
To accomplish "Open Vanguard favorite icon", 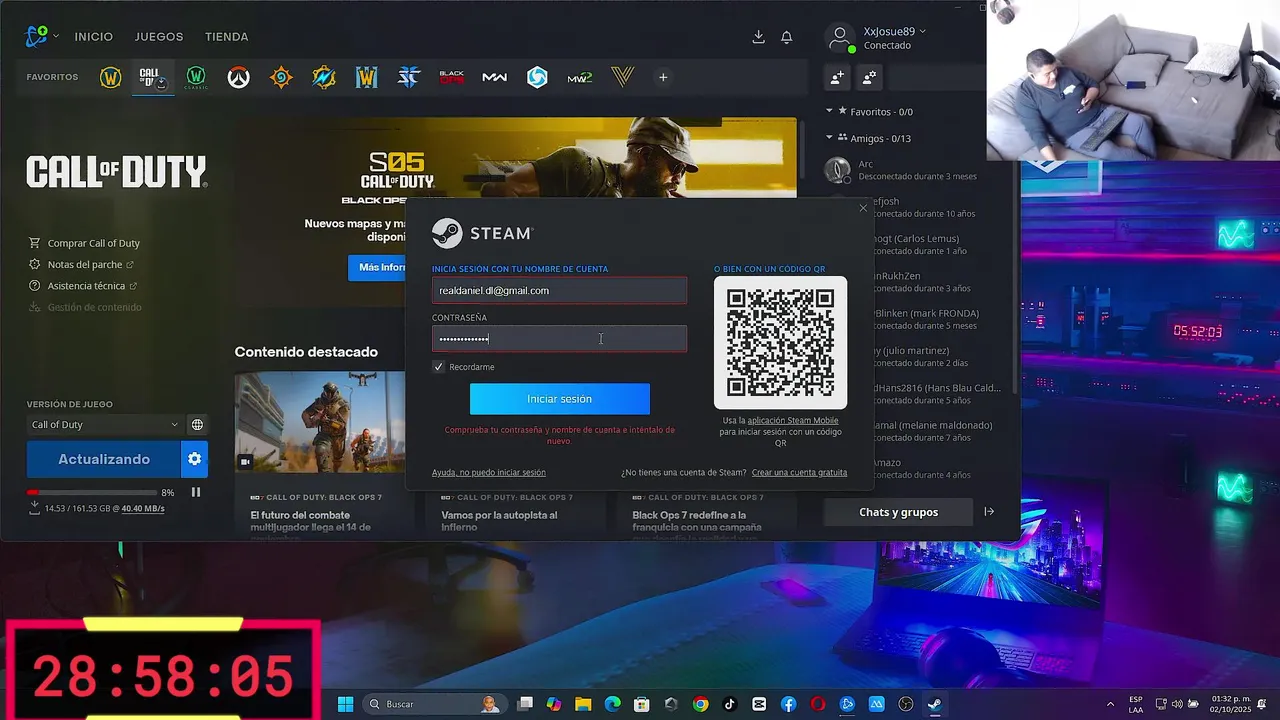I will [x=622, y=77].
